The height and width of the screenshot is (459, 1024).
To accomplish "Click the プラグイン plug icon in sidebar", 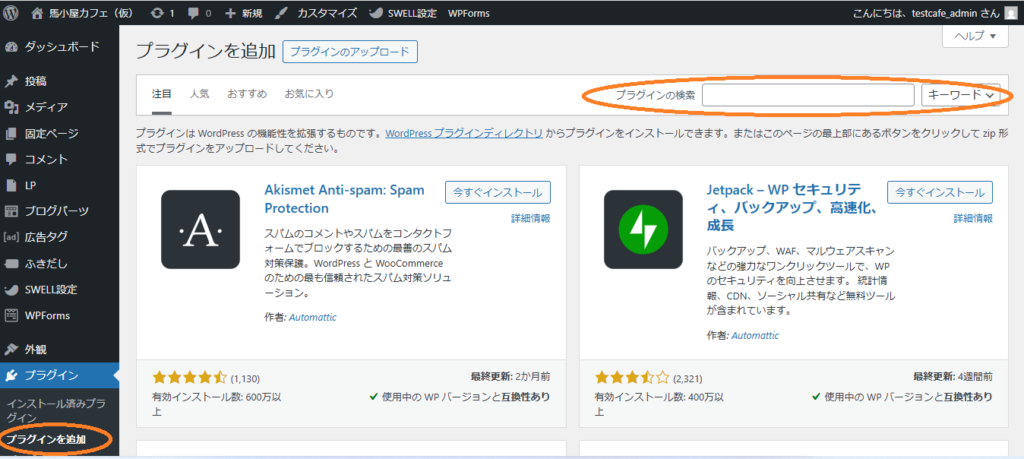I will (x=11, y=375).
